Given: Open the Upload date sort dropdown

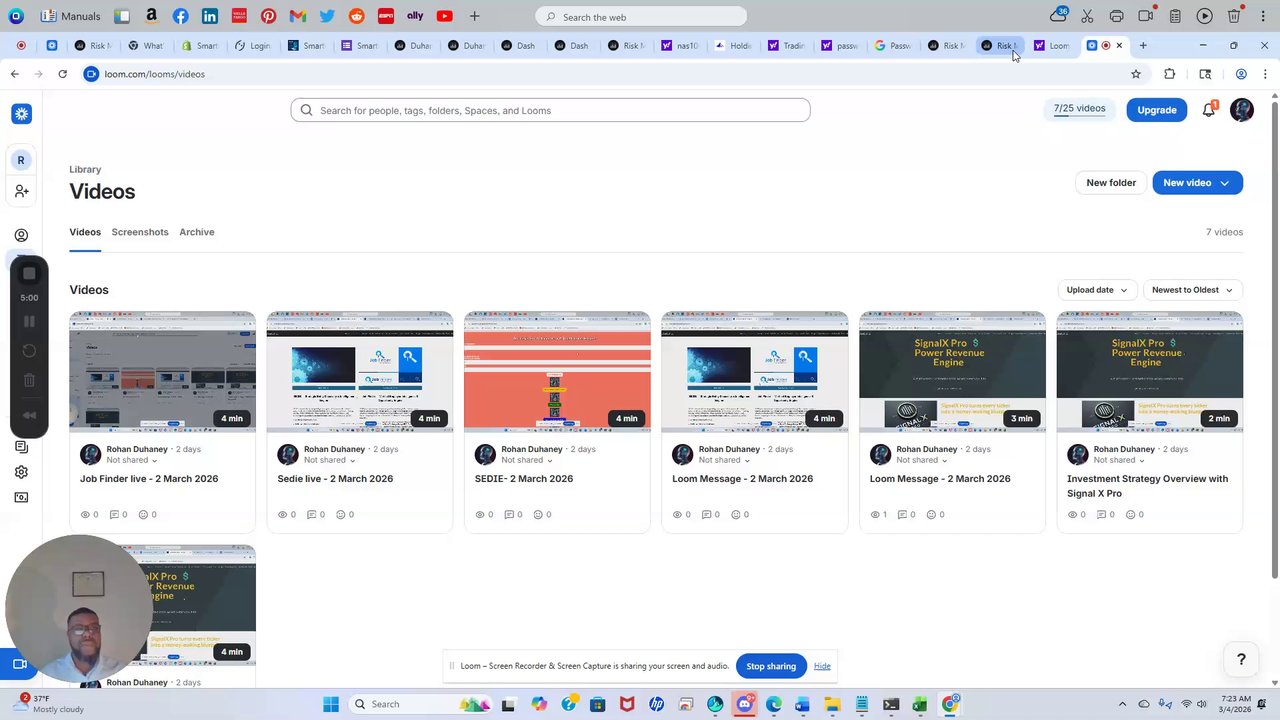Looking at the screenshot, I should [x=1097, y=290].
